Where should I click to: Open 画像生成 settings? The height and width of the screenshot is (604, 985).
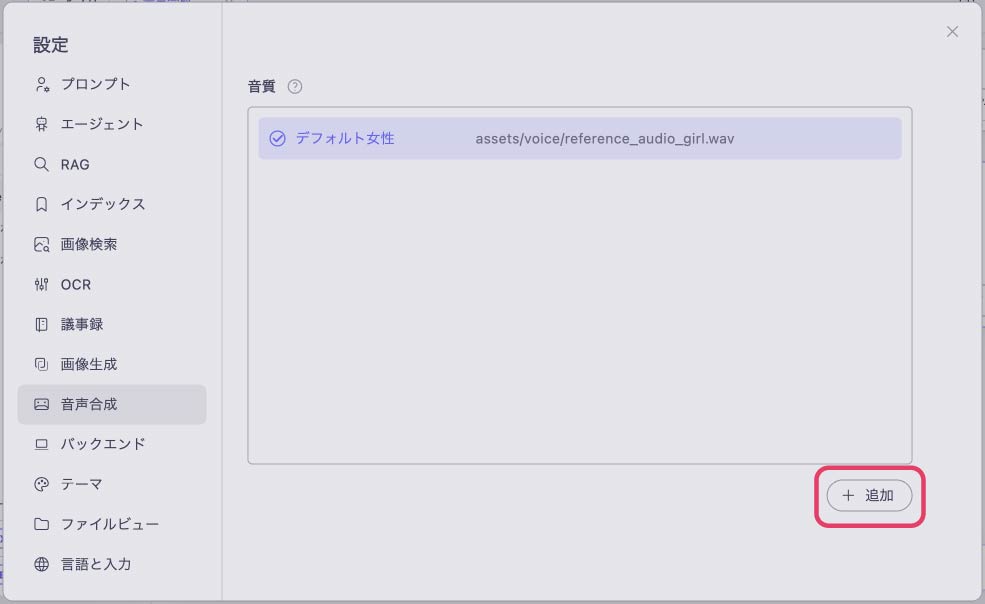coord(112,365)
